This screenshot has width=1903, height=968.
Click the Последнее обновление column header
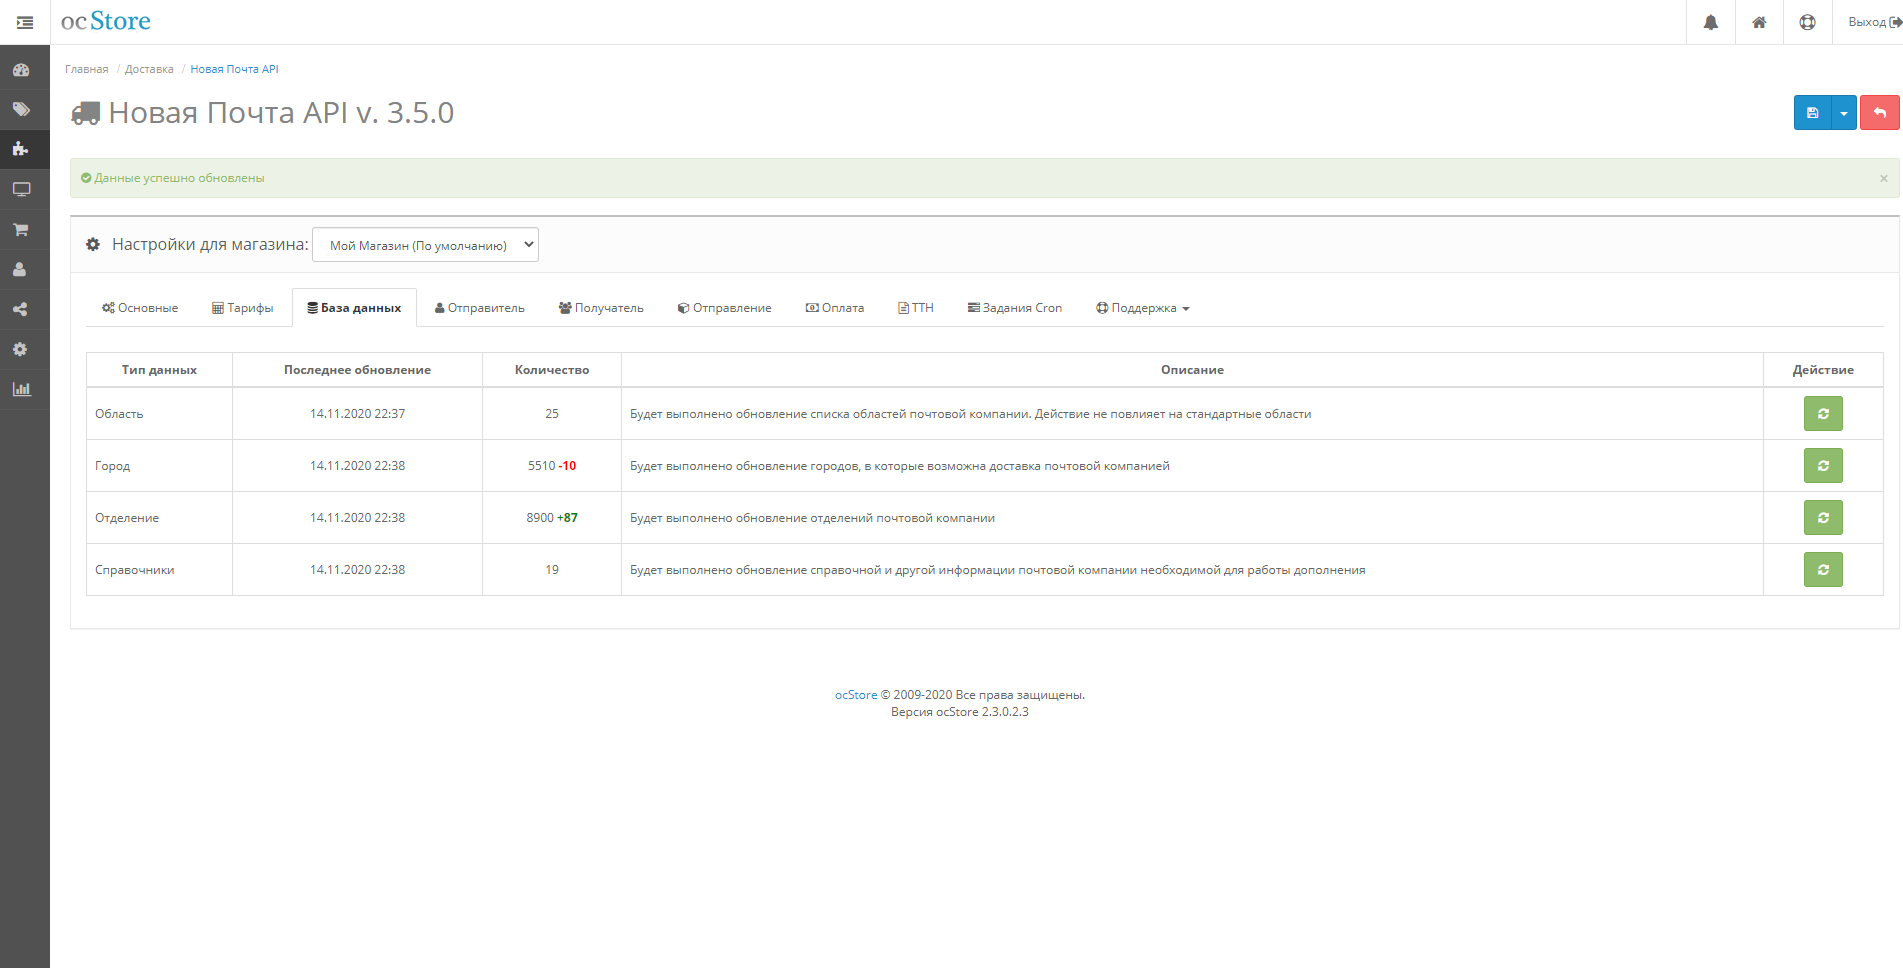click(x=357, y=370)
